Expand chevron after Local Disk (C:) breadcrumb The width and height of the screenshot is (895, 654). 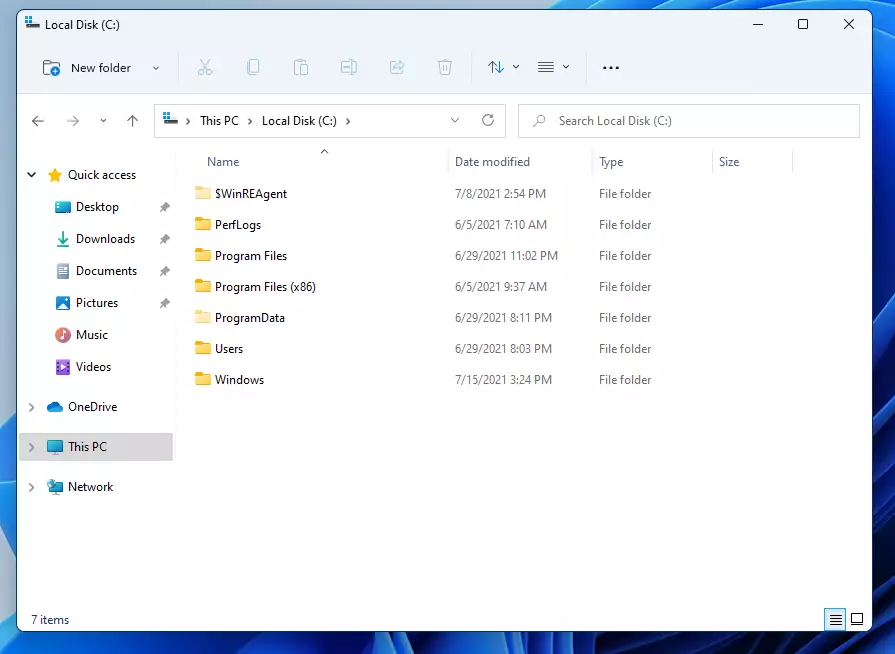pyautogui.click(x=348, y=121)
